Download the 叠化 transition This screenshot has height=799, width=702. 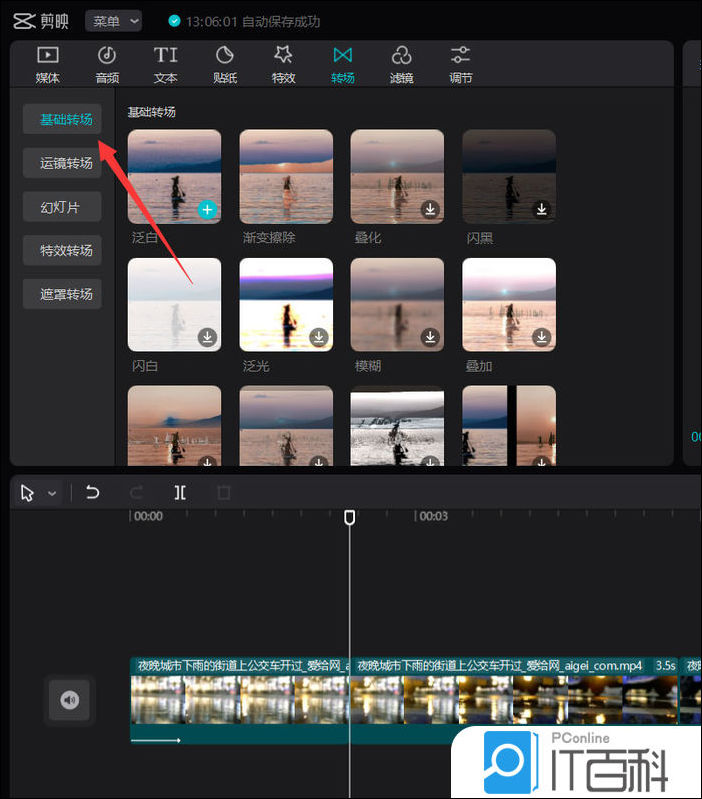coord(430,209)
